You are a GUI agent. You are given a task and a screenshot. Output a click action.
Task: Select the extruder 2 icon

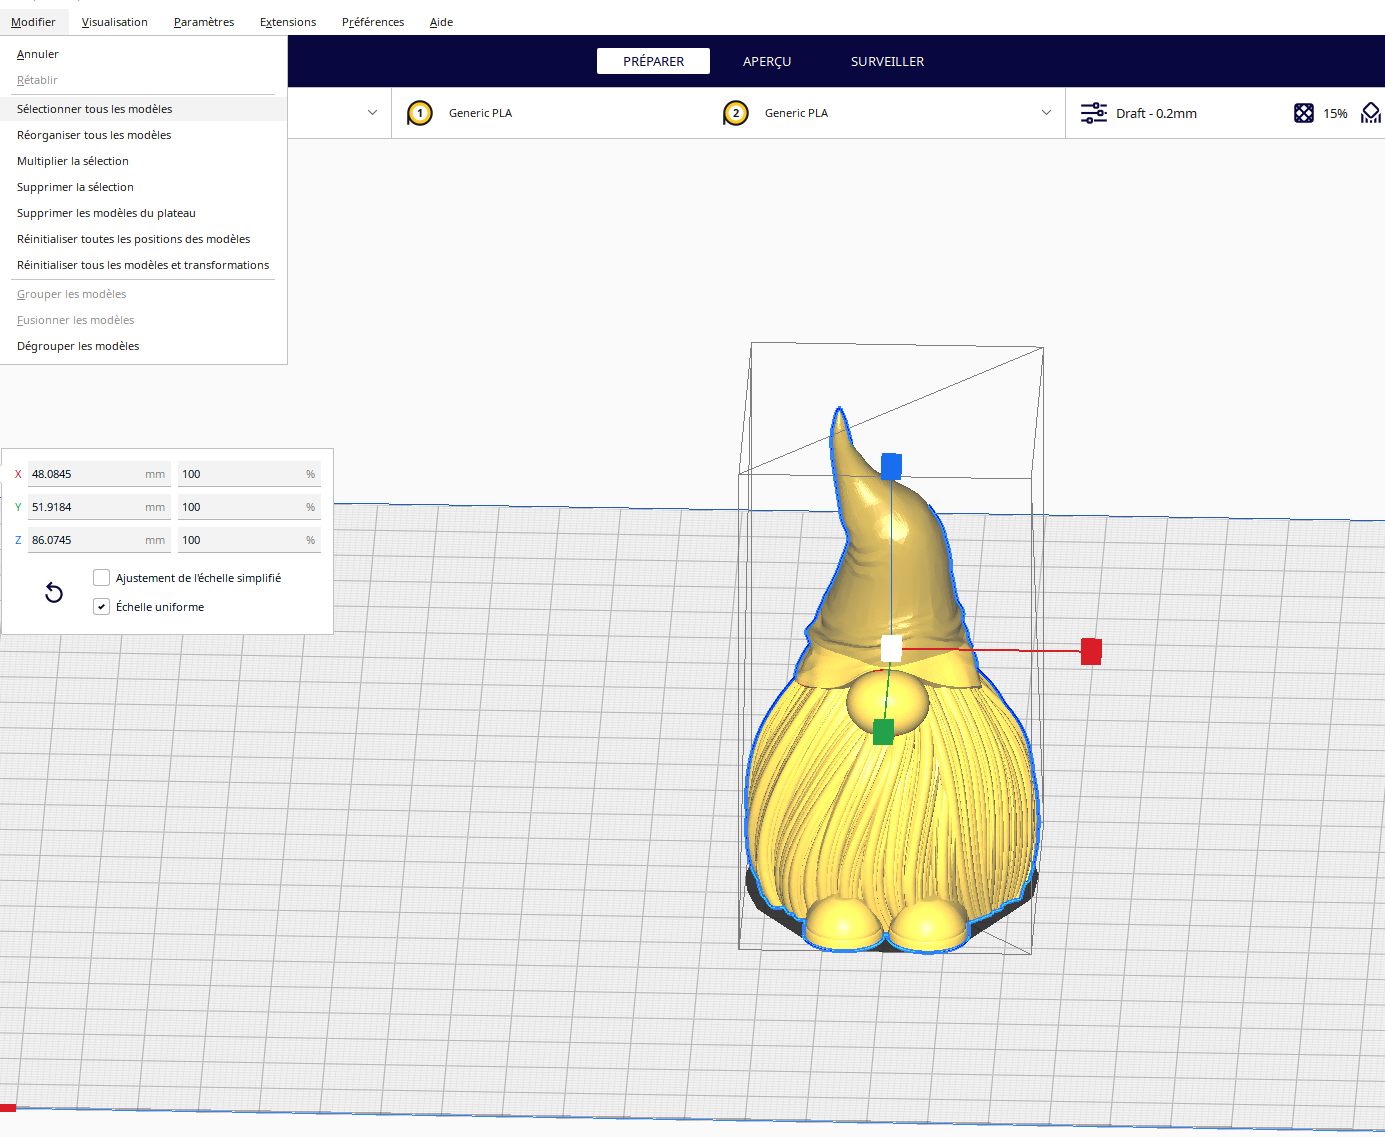click(x=736, y=113)
